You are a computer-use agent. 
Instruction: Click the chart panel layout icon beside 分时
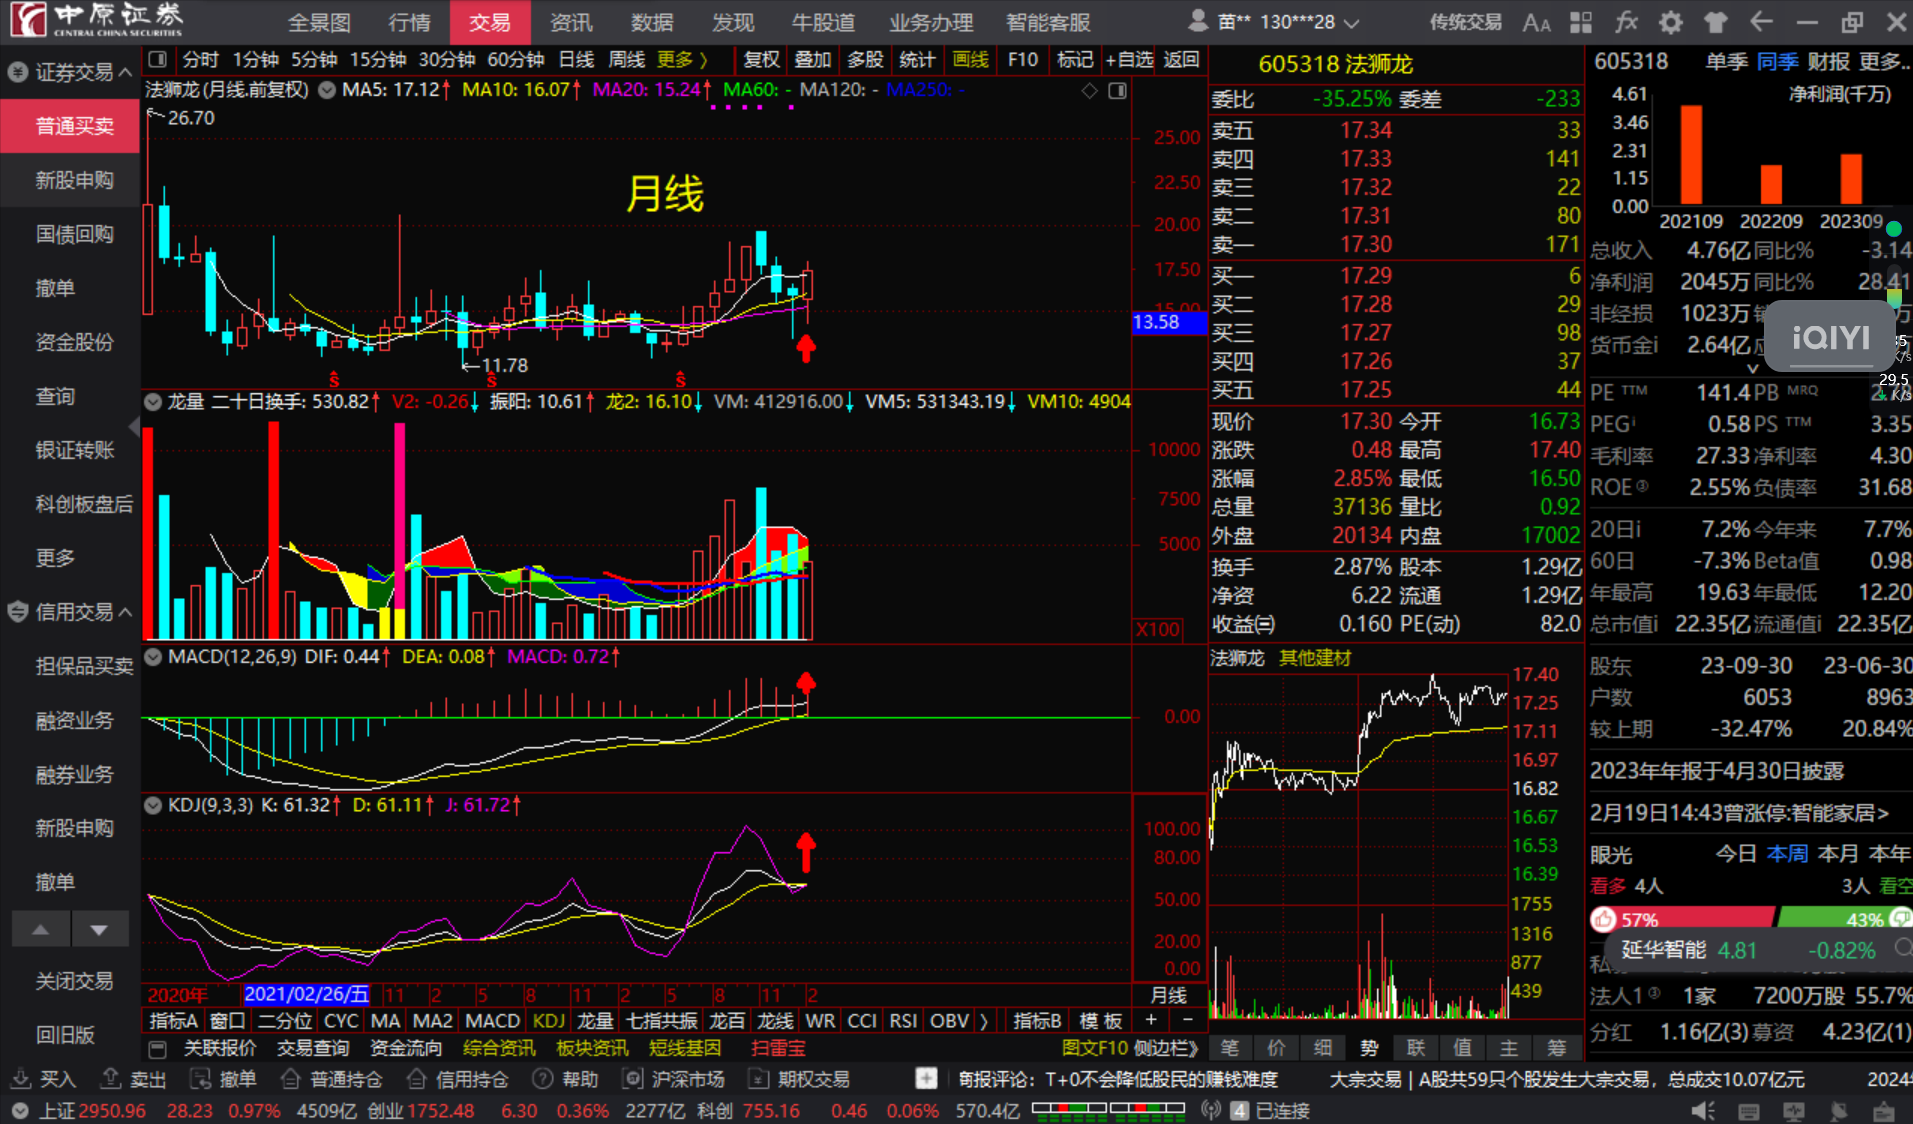pos(158,60)
